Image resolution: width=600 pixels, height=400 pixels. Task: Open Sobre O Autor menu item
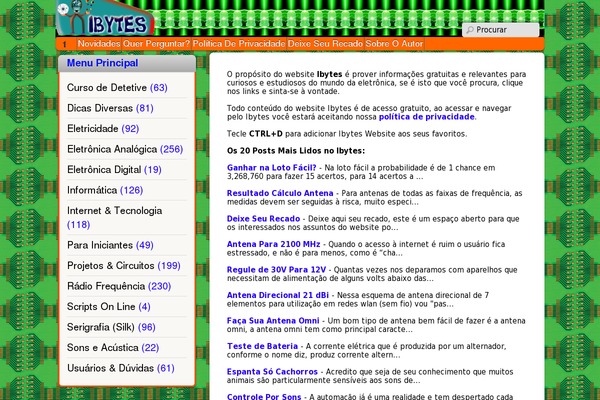(394, 44)
